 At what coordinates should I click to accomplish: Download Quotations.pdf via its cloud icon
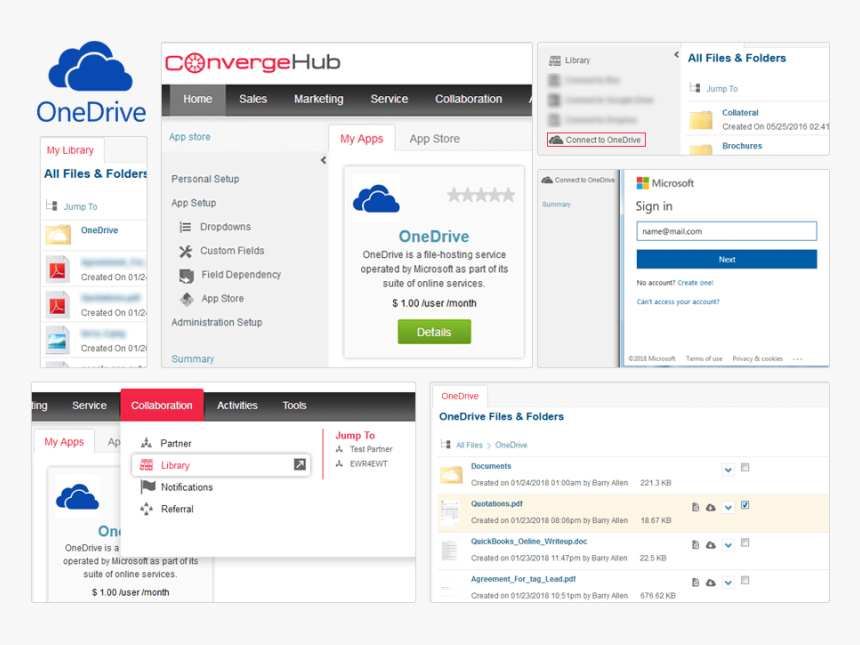point(709,506)
